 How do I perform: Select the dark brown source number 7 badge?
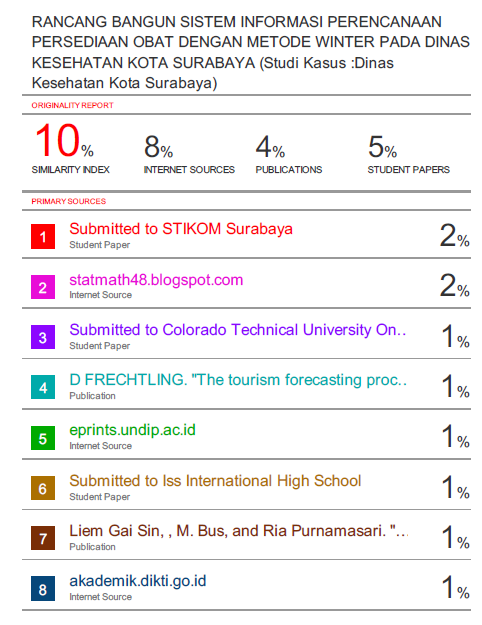(43, 539)
